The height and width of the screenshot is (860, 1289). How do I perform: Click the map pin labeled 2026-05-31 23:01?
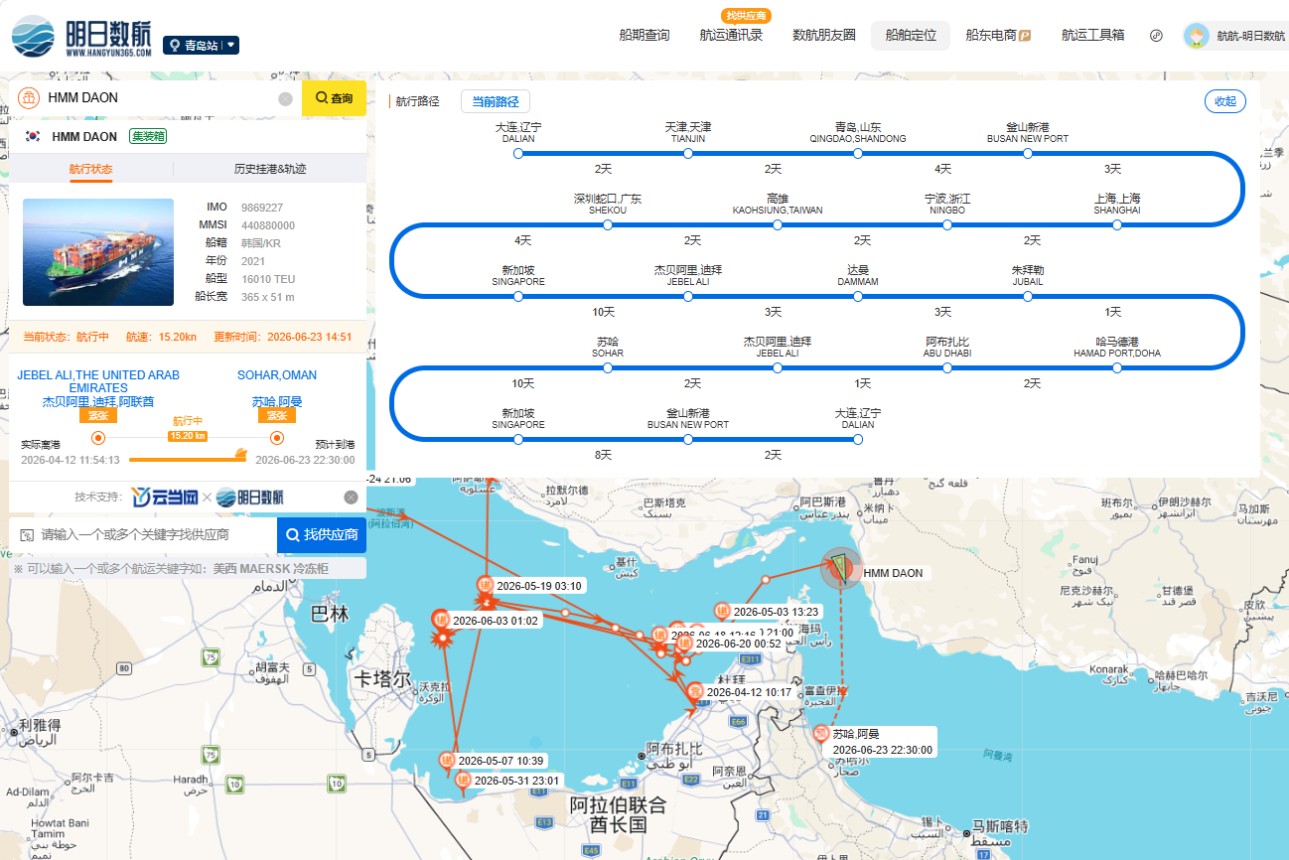(x=462, y=780)
